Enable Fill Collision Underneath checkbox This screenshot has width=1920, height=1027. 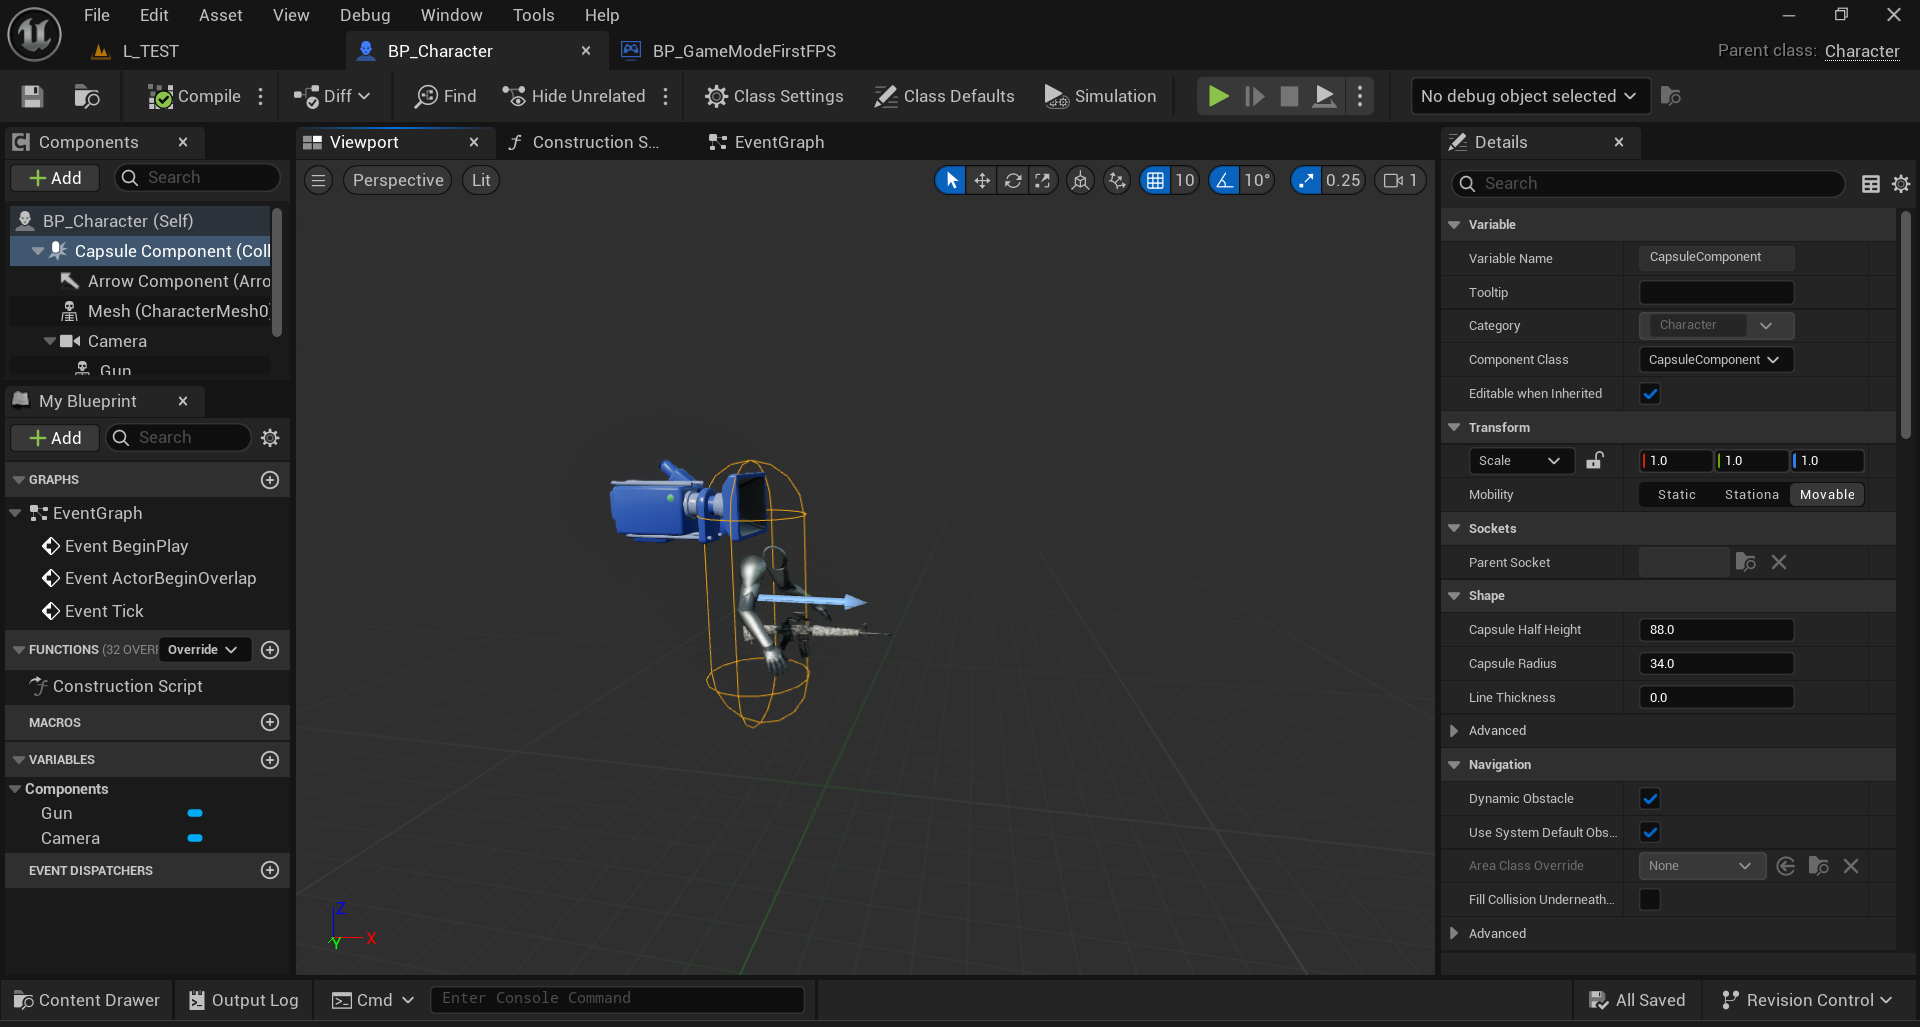click(x=1650, y=899)
